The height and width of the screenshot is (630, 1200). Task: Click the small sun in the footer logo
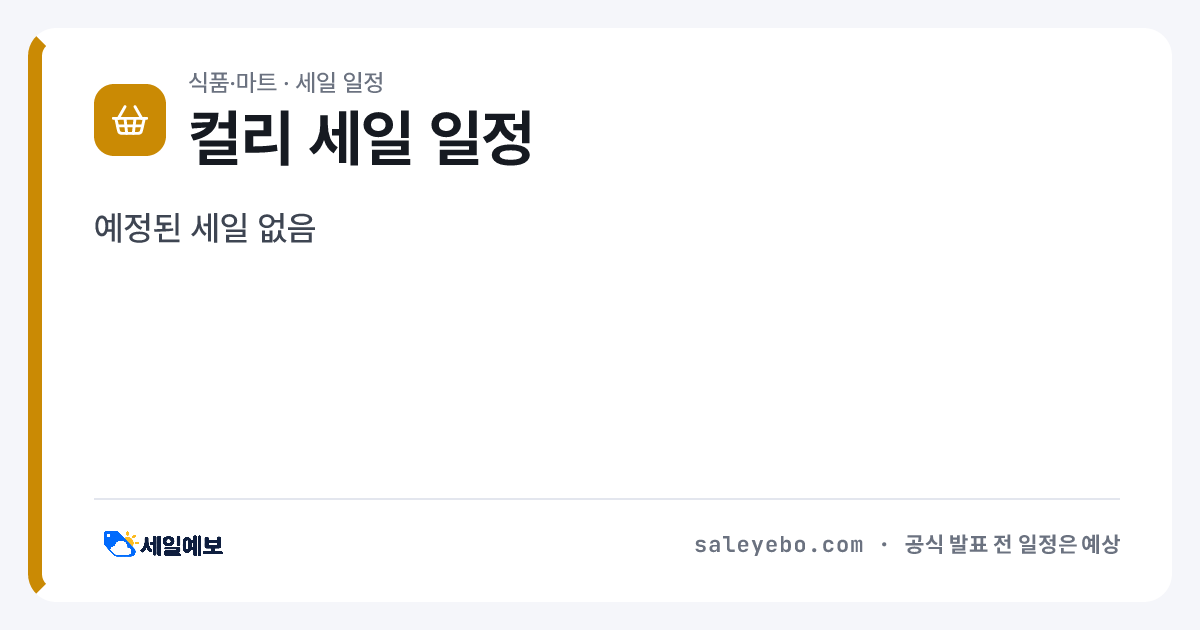[x=131, y=537]
